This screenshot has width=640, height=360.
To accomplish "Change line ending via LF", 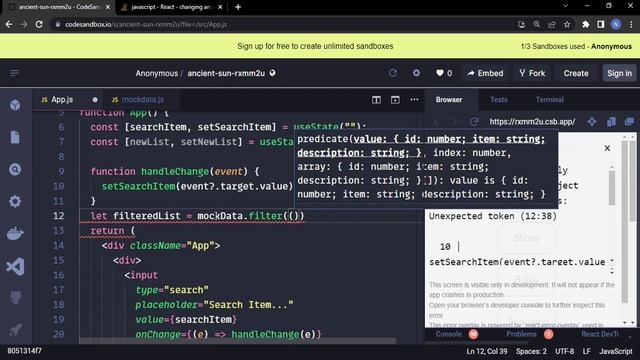I will 587,351.
